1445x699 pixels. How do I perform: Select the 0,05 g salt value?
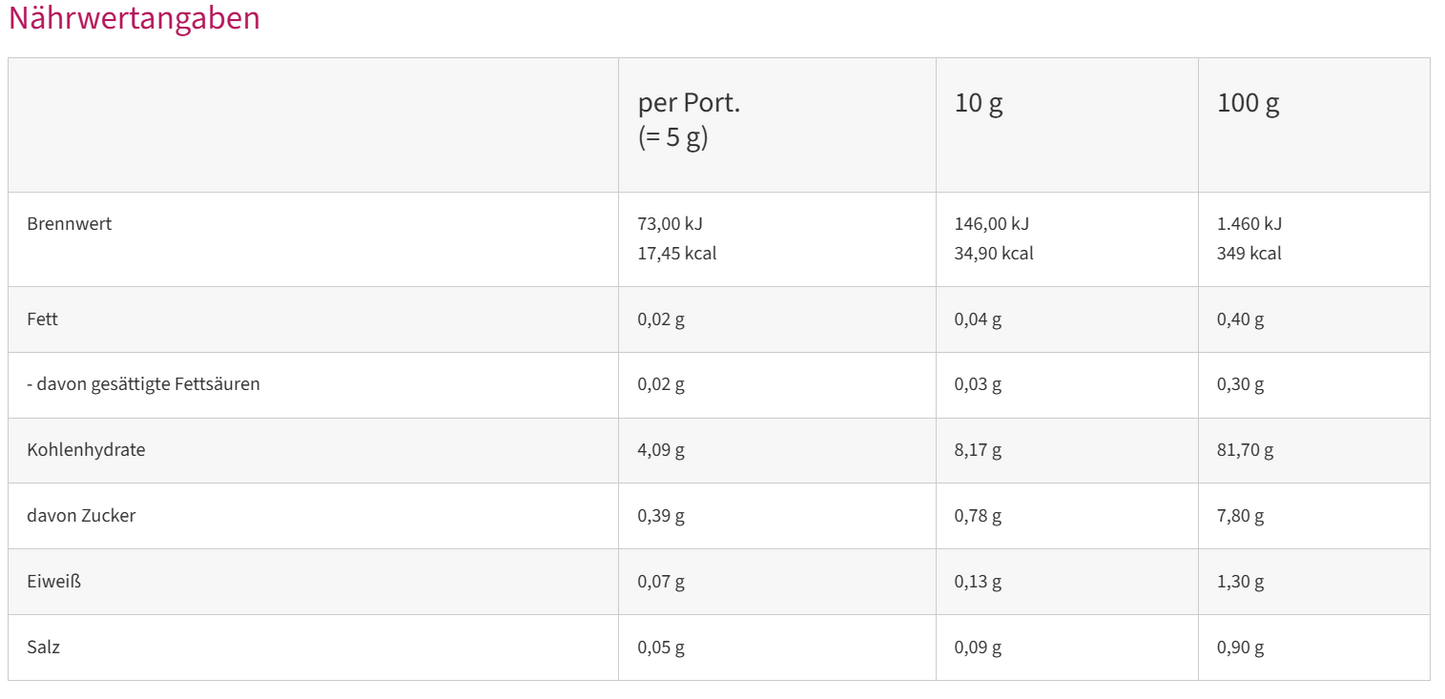661,647
